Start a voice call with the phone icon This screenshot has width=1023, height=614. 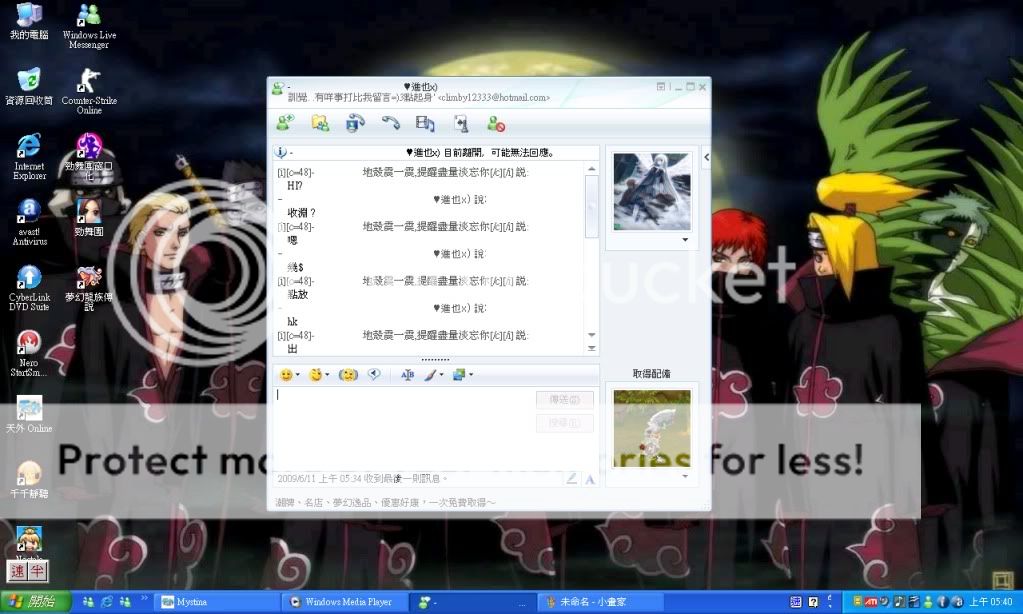click(x=390, y=123)
